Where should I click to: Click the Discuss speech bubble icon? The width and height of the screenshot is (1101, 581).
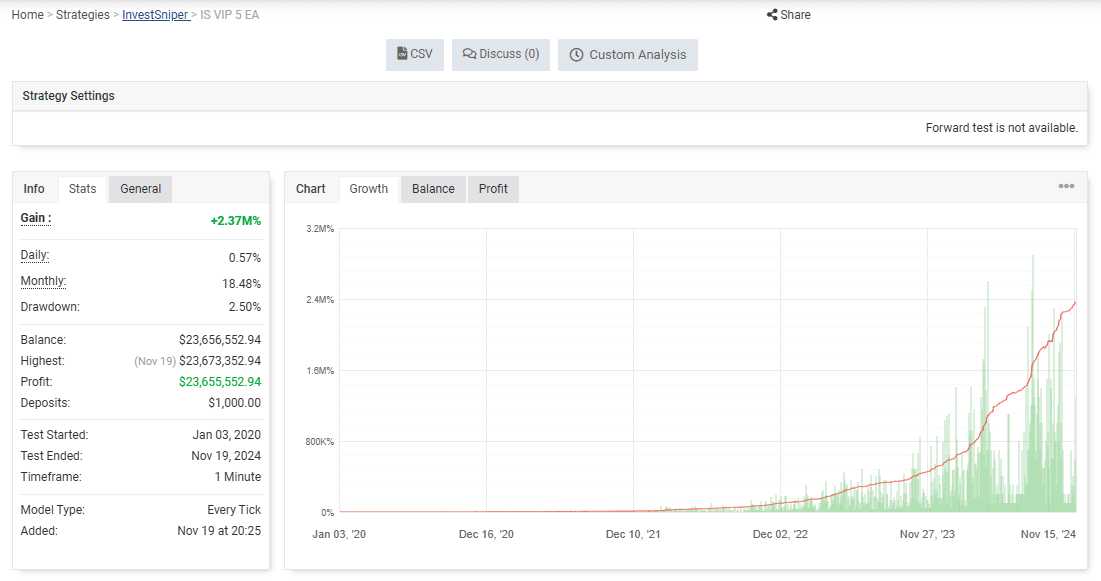[x=469, y=54]
